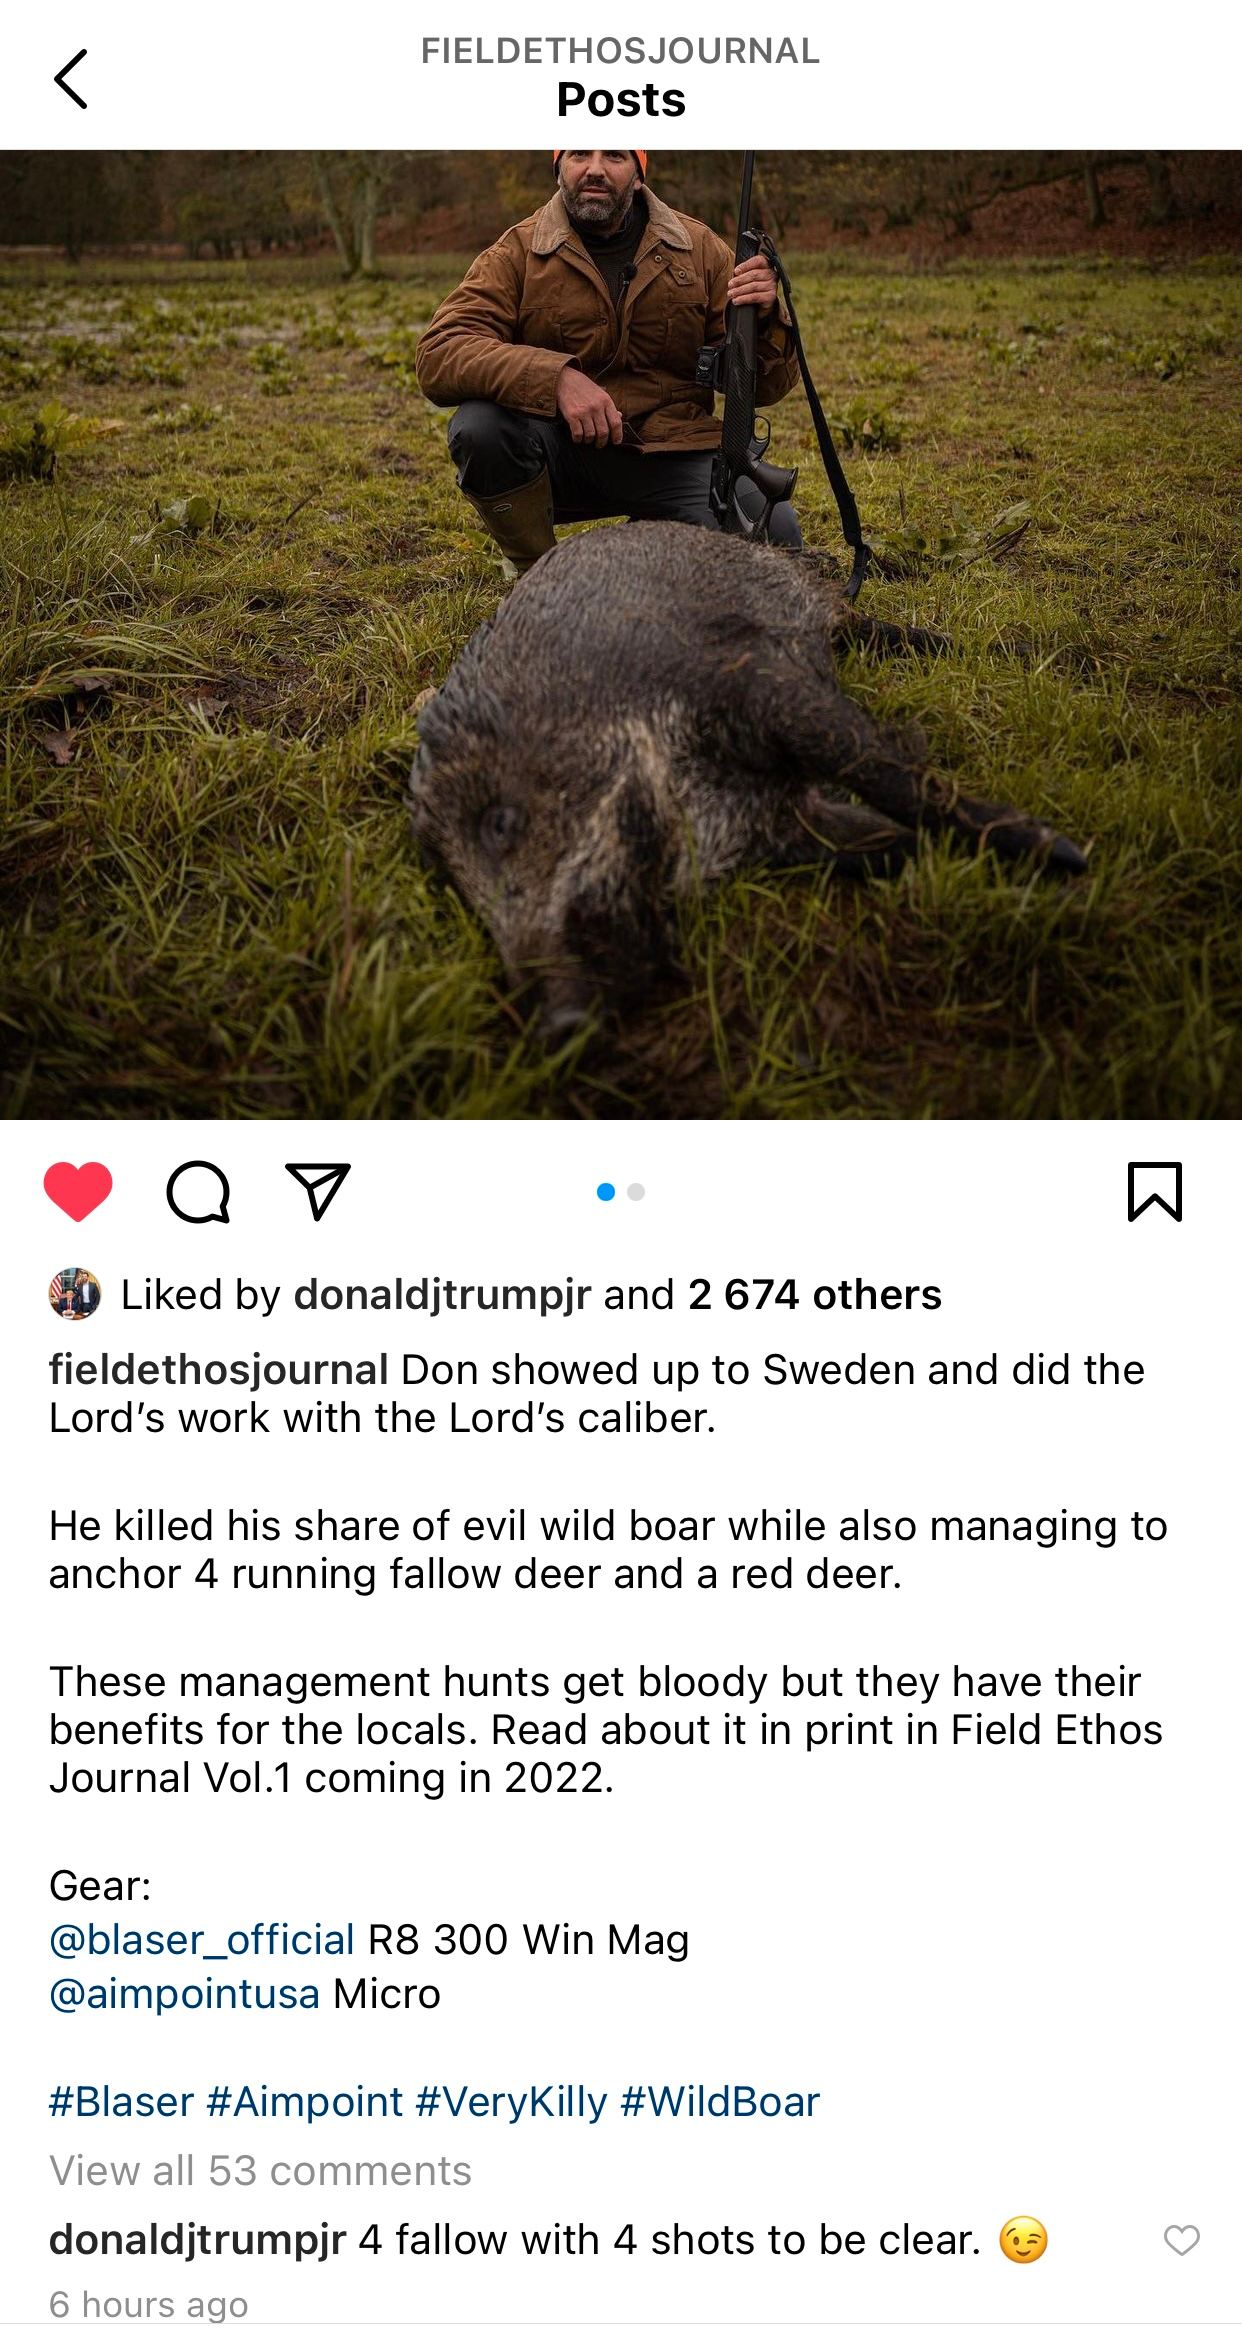Open comments with the speech bubble icon
1242x2336 pixels.
tap(199, 1191)
